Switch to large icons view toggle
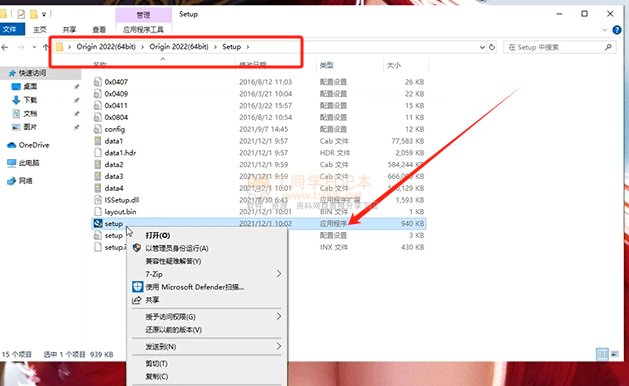 (x=615, y=354)
